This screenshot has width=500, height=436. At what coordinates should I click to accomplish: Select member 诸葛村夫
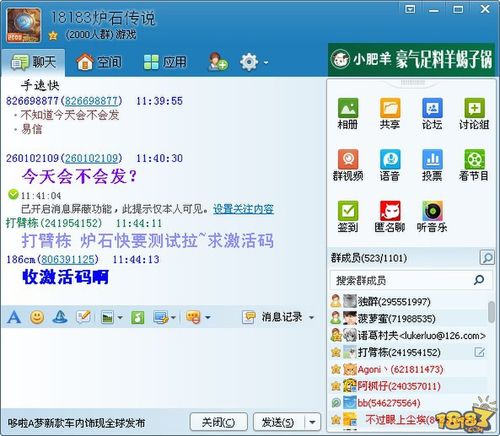(x=409, y=335)
